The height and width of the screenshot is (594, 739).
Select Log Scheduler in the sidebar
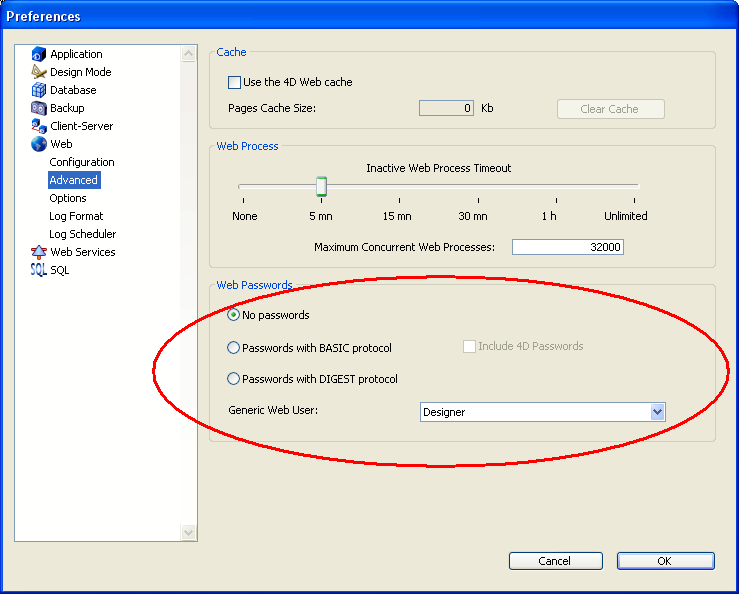point(83,234)
